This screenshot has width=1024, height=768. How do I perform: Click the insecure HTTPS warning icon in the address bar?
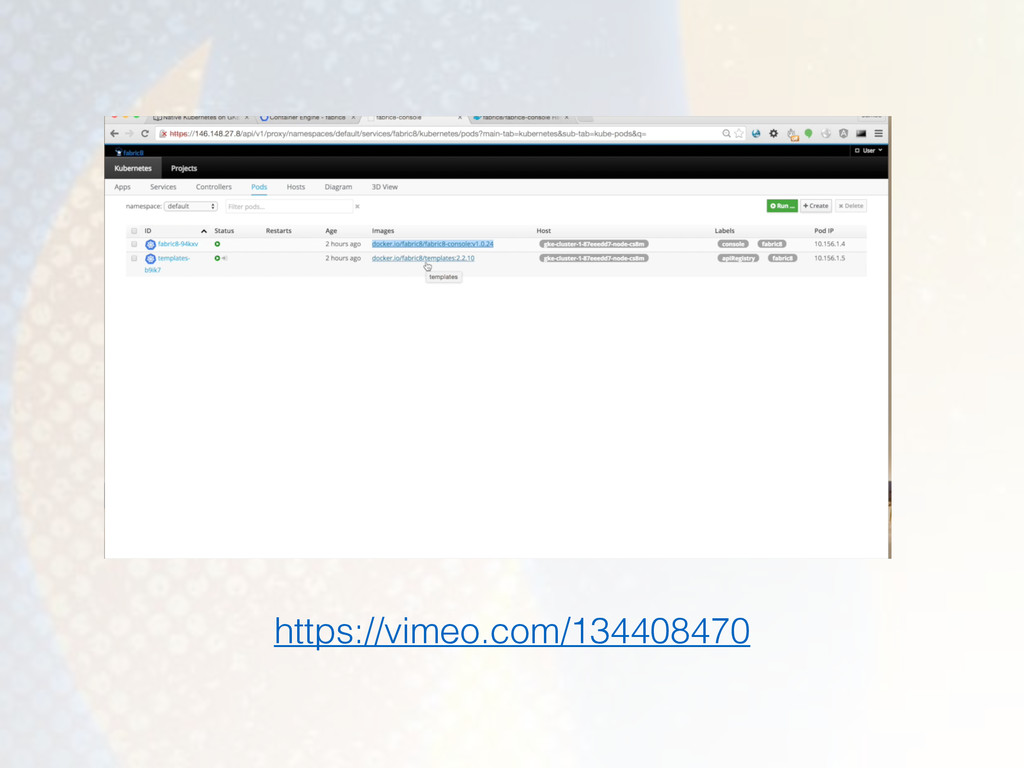click(163, 133)
